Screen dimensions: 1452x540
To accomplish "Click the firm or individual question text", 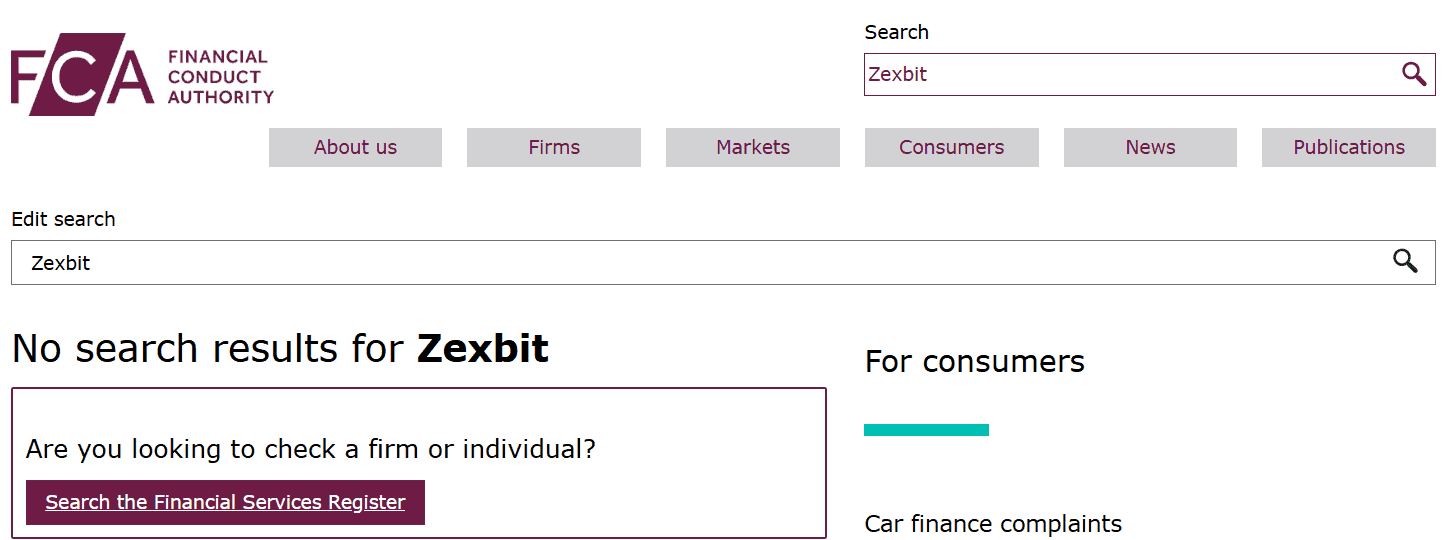I will [x=310, y=449].
